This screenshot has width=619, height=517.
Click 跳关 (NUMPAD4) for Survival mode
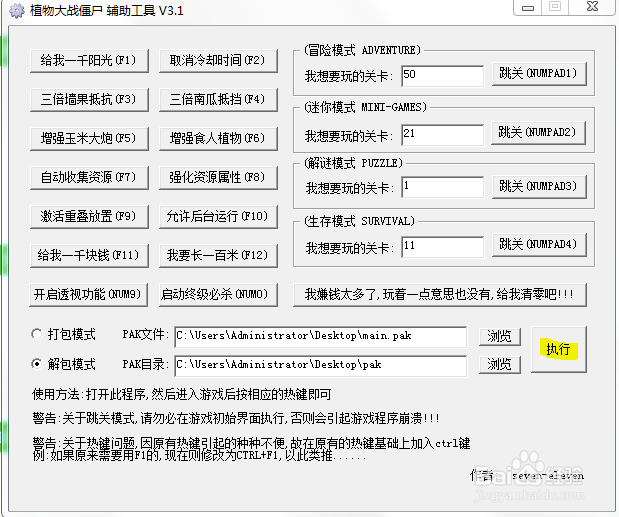click(539, 245)
